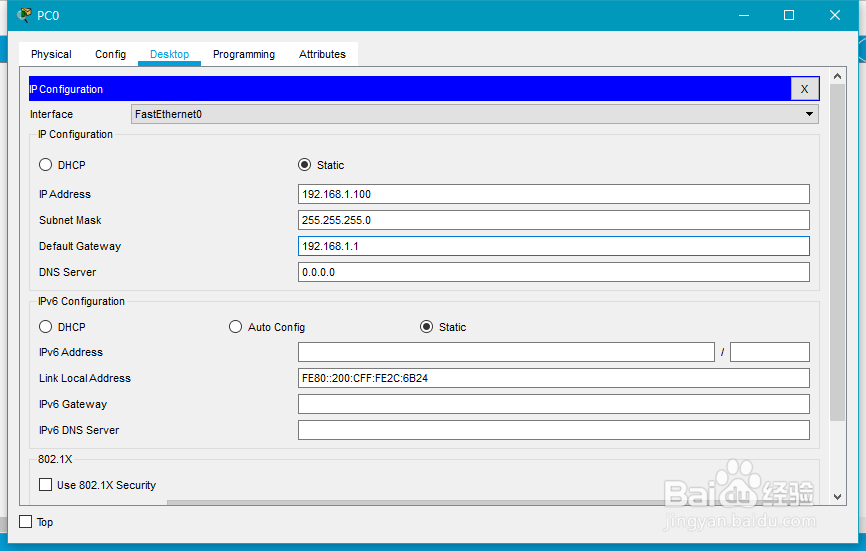Image resolution: width=866 pixels, height=551 pixels.
Task: Click the IPv6 DNS Server field
Action: [554, 430]
